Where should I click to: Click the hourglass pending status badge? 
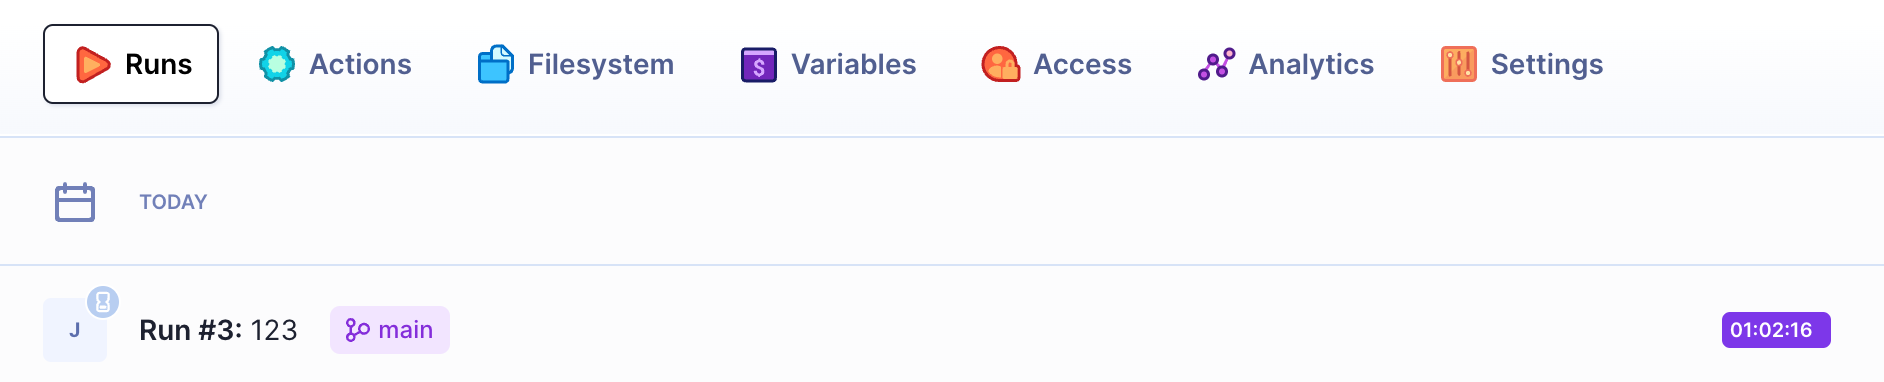103,301
